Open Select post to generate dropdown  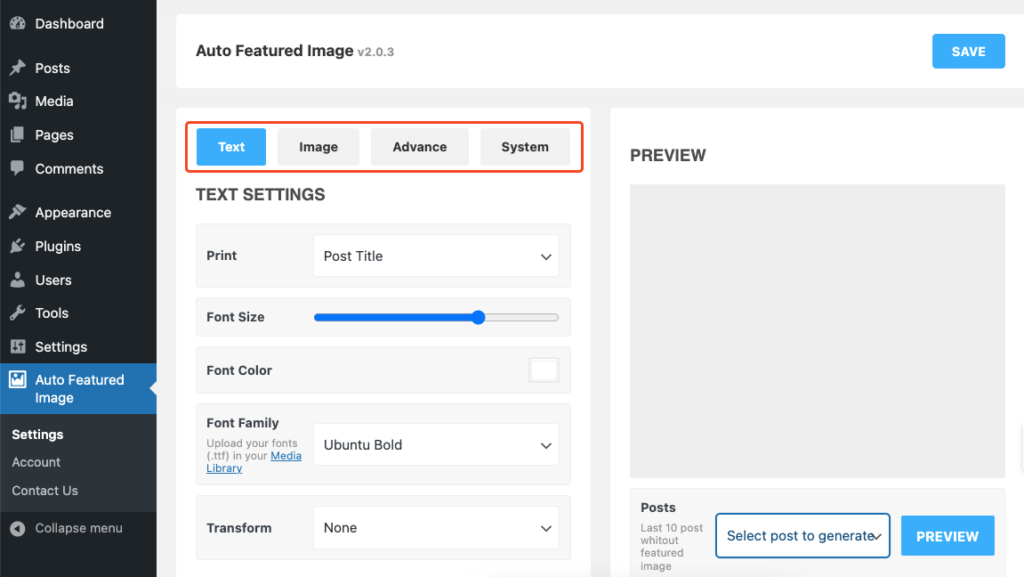pos(803,536)
